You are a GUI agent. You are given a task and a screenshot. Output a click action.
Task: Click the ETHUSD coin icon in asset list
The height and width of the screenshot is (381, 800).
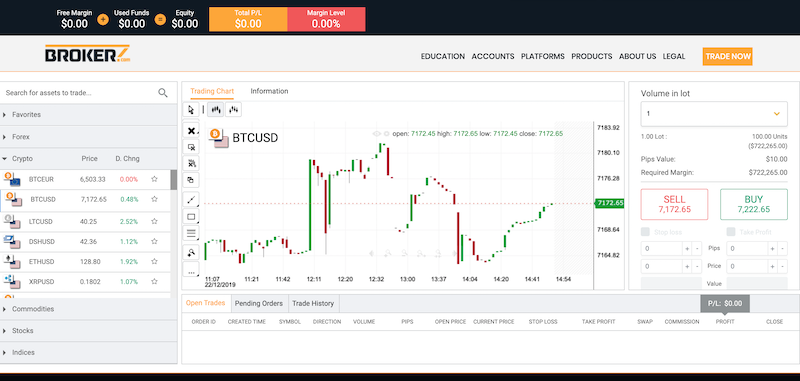(x=12, y=261)
